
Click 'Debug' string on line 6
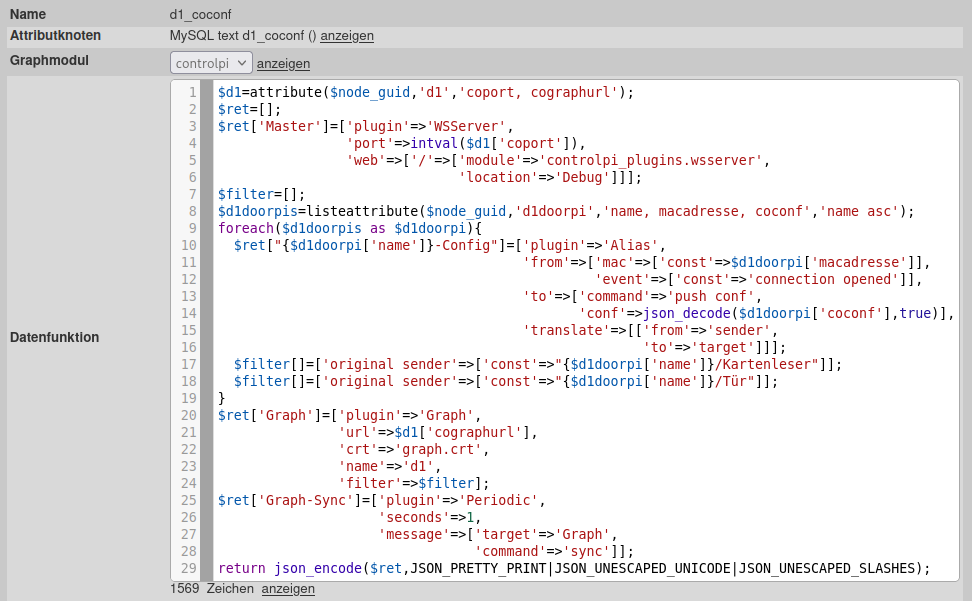click(582, 177)
